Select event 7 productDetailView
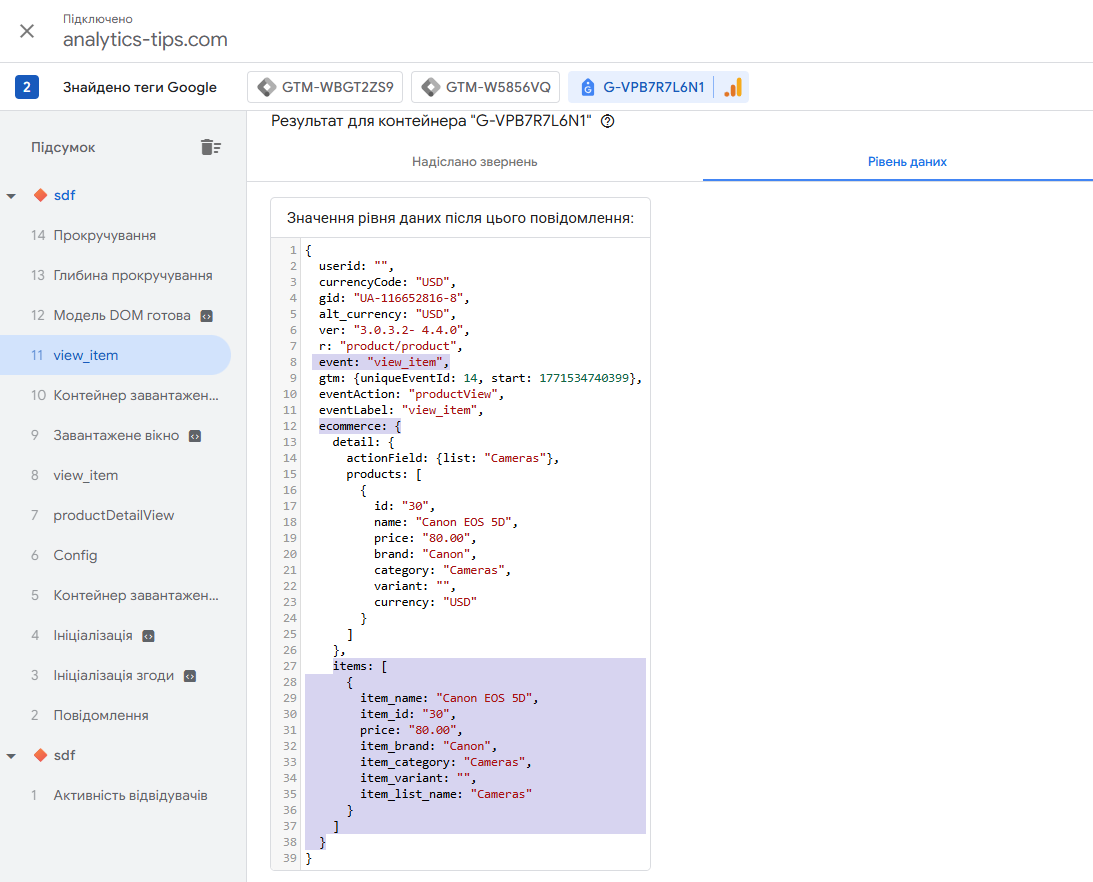 pos(113,515)
